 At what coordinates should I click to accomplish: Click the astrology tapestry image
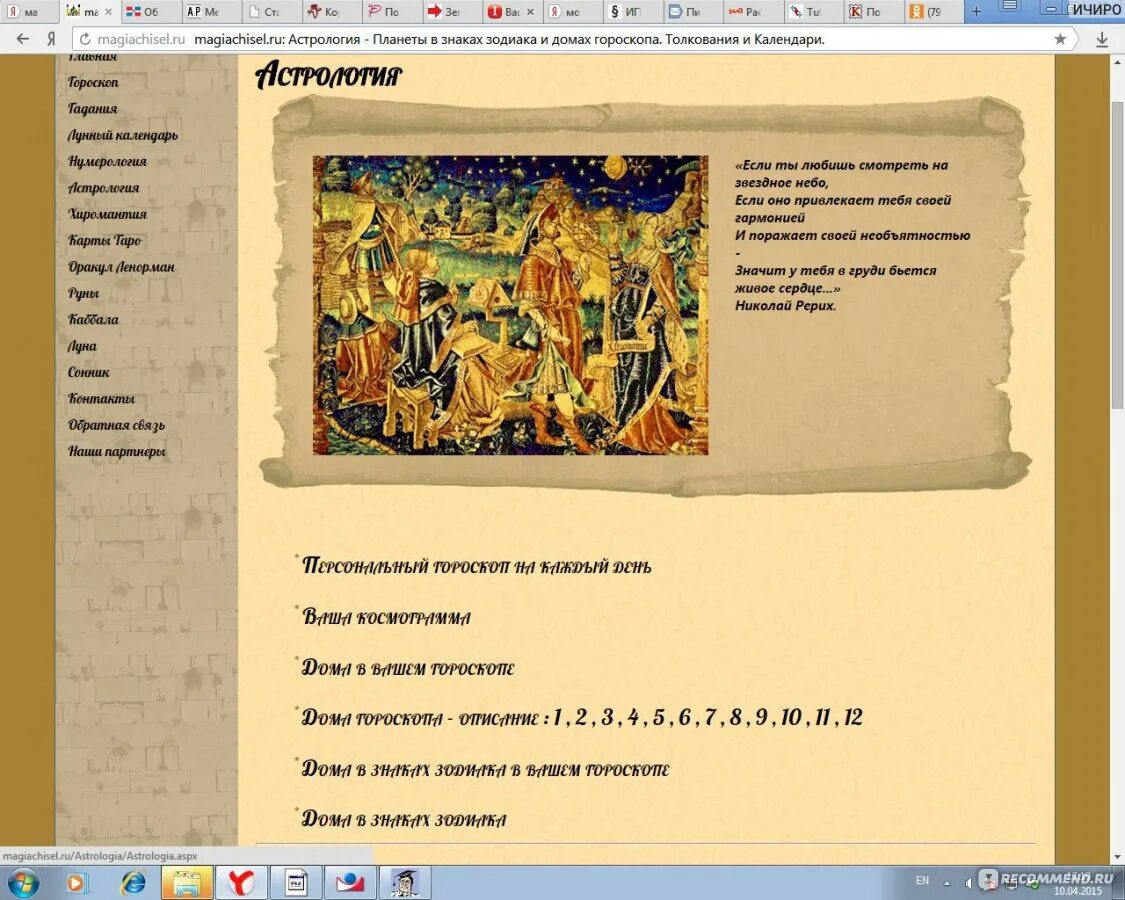click(x=510, y=305)
